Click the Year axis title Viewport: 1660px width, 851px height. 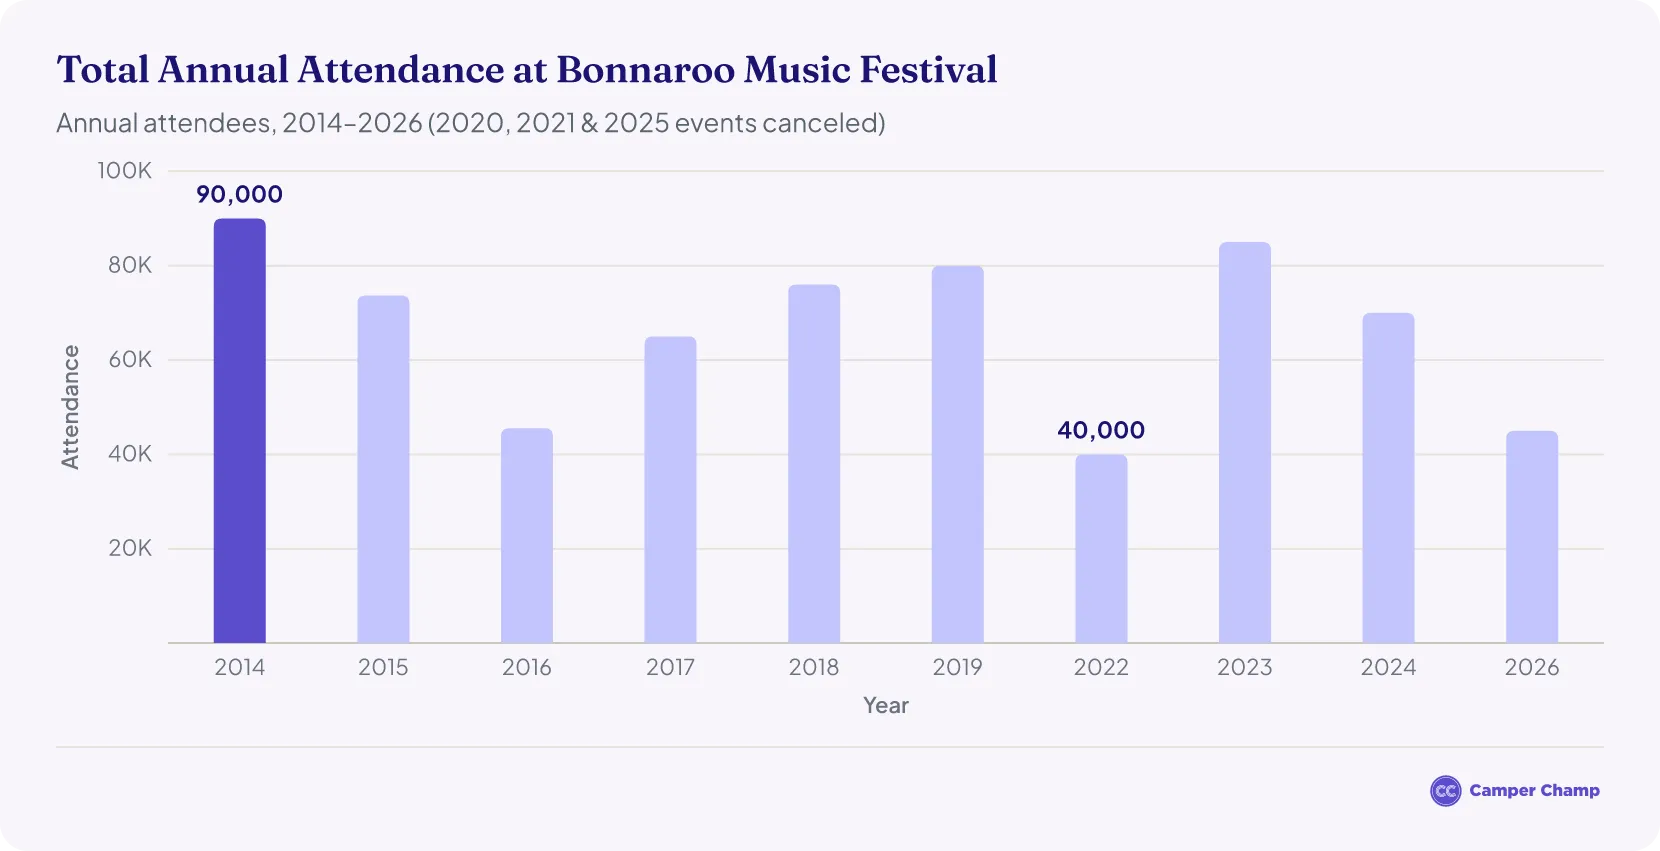coord(886,705)
